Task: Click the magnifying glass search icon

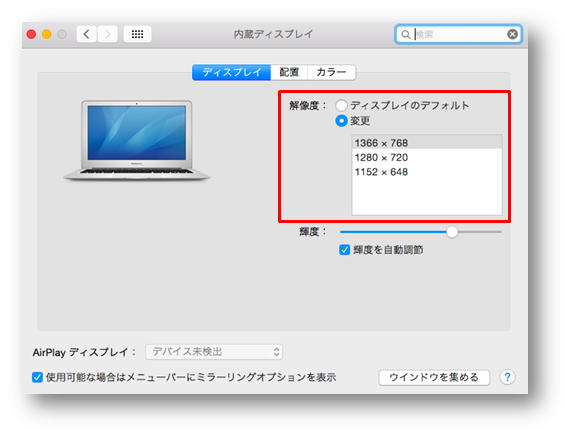Action: click(405, 34)
